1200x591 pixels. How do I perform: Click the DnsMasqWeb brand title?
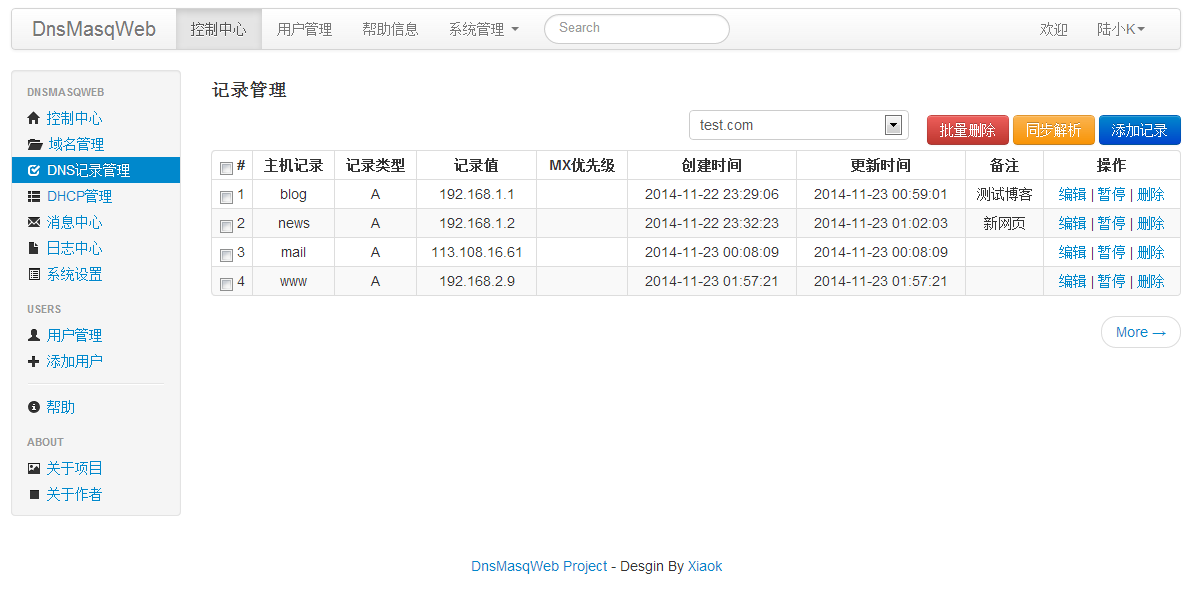pyautogui.click(x=94, y=29)
